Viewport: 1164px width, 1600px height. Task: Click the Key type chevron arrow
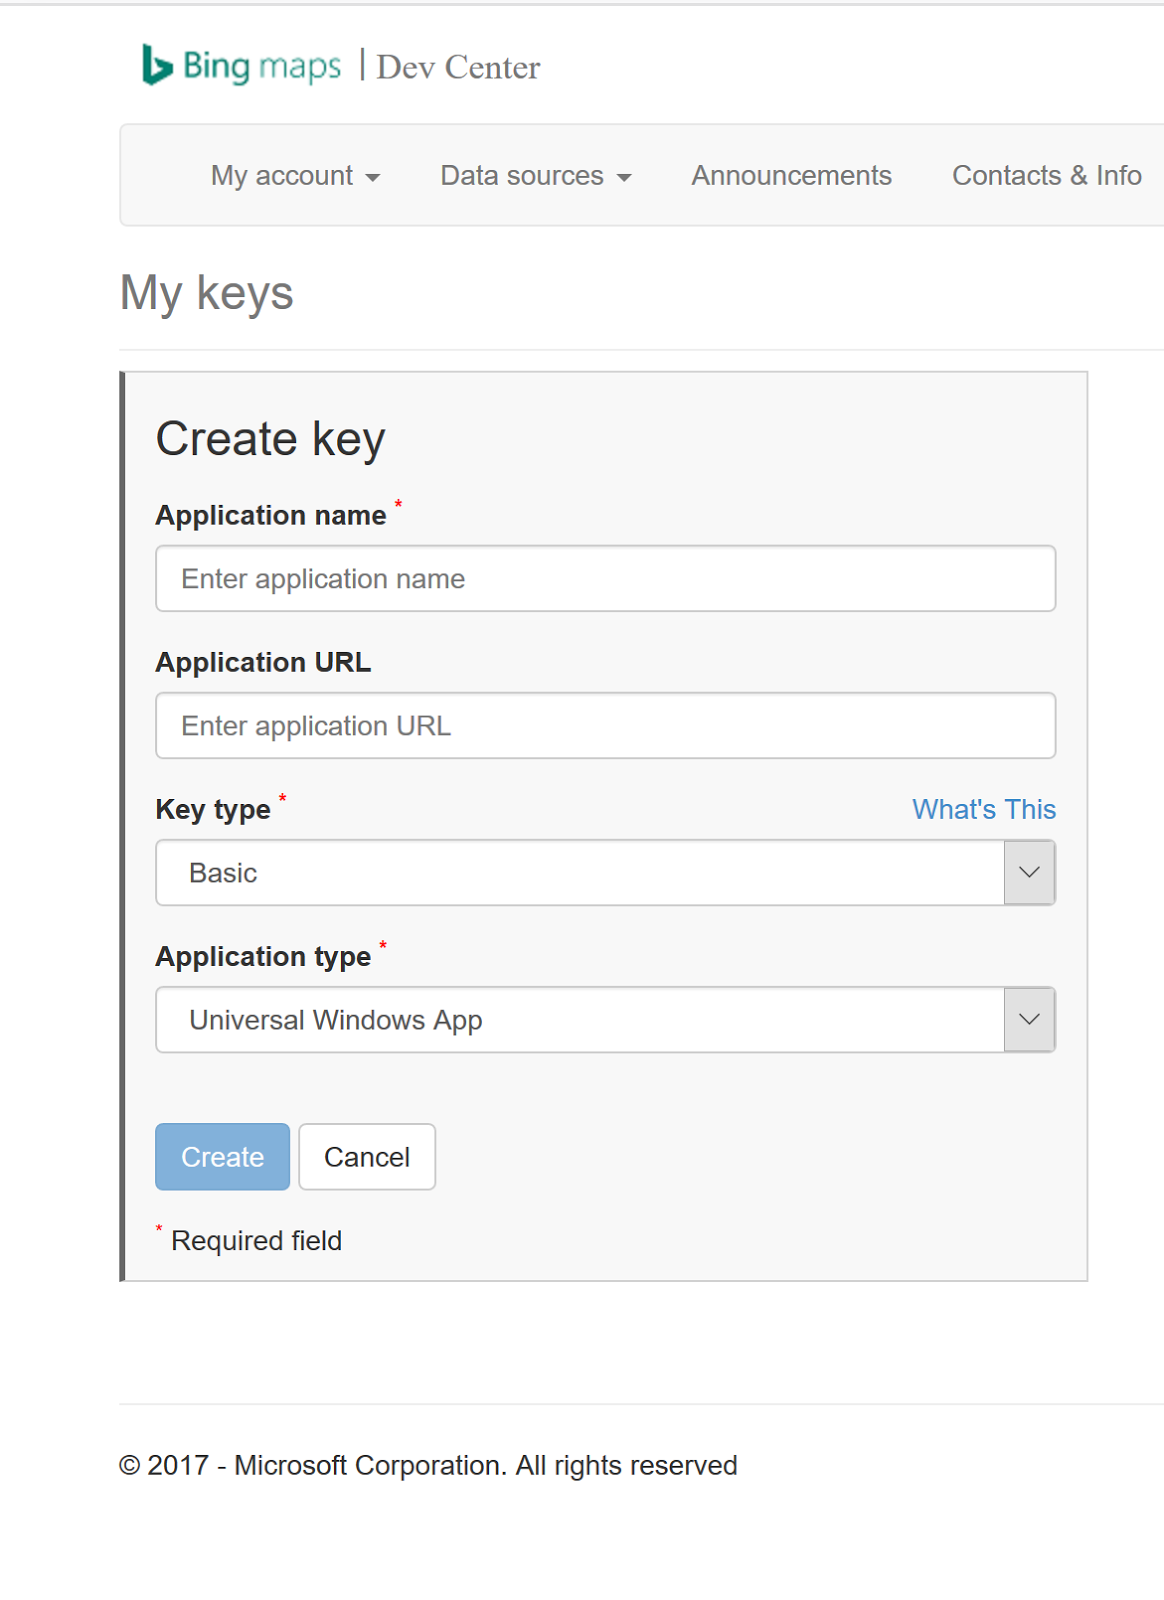1029,873
